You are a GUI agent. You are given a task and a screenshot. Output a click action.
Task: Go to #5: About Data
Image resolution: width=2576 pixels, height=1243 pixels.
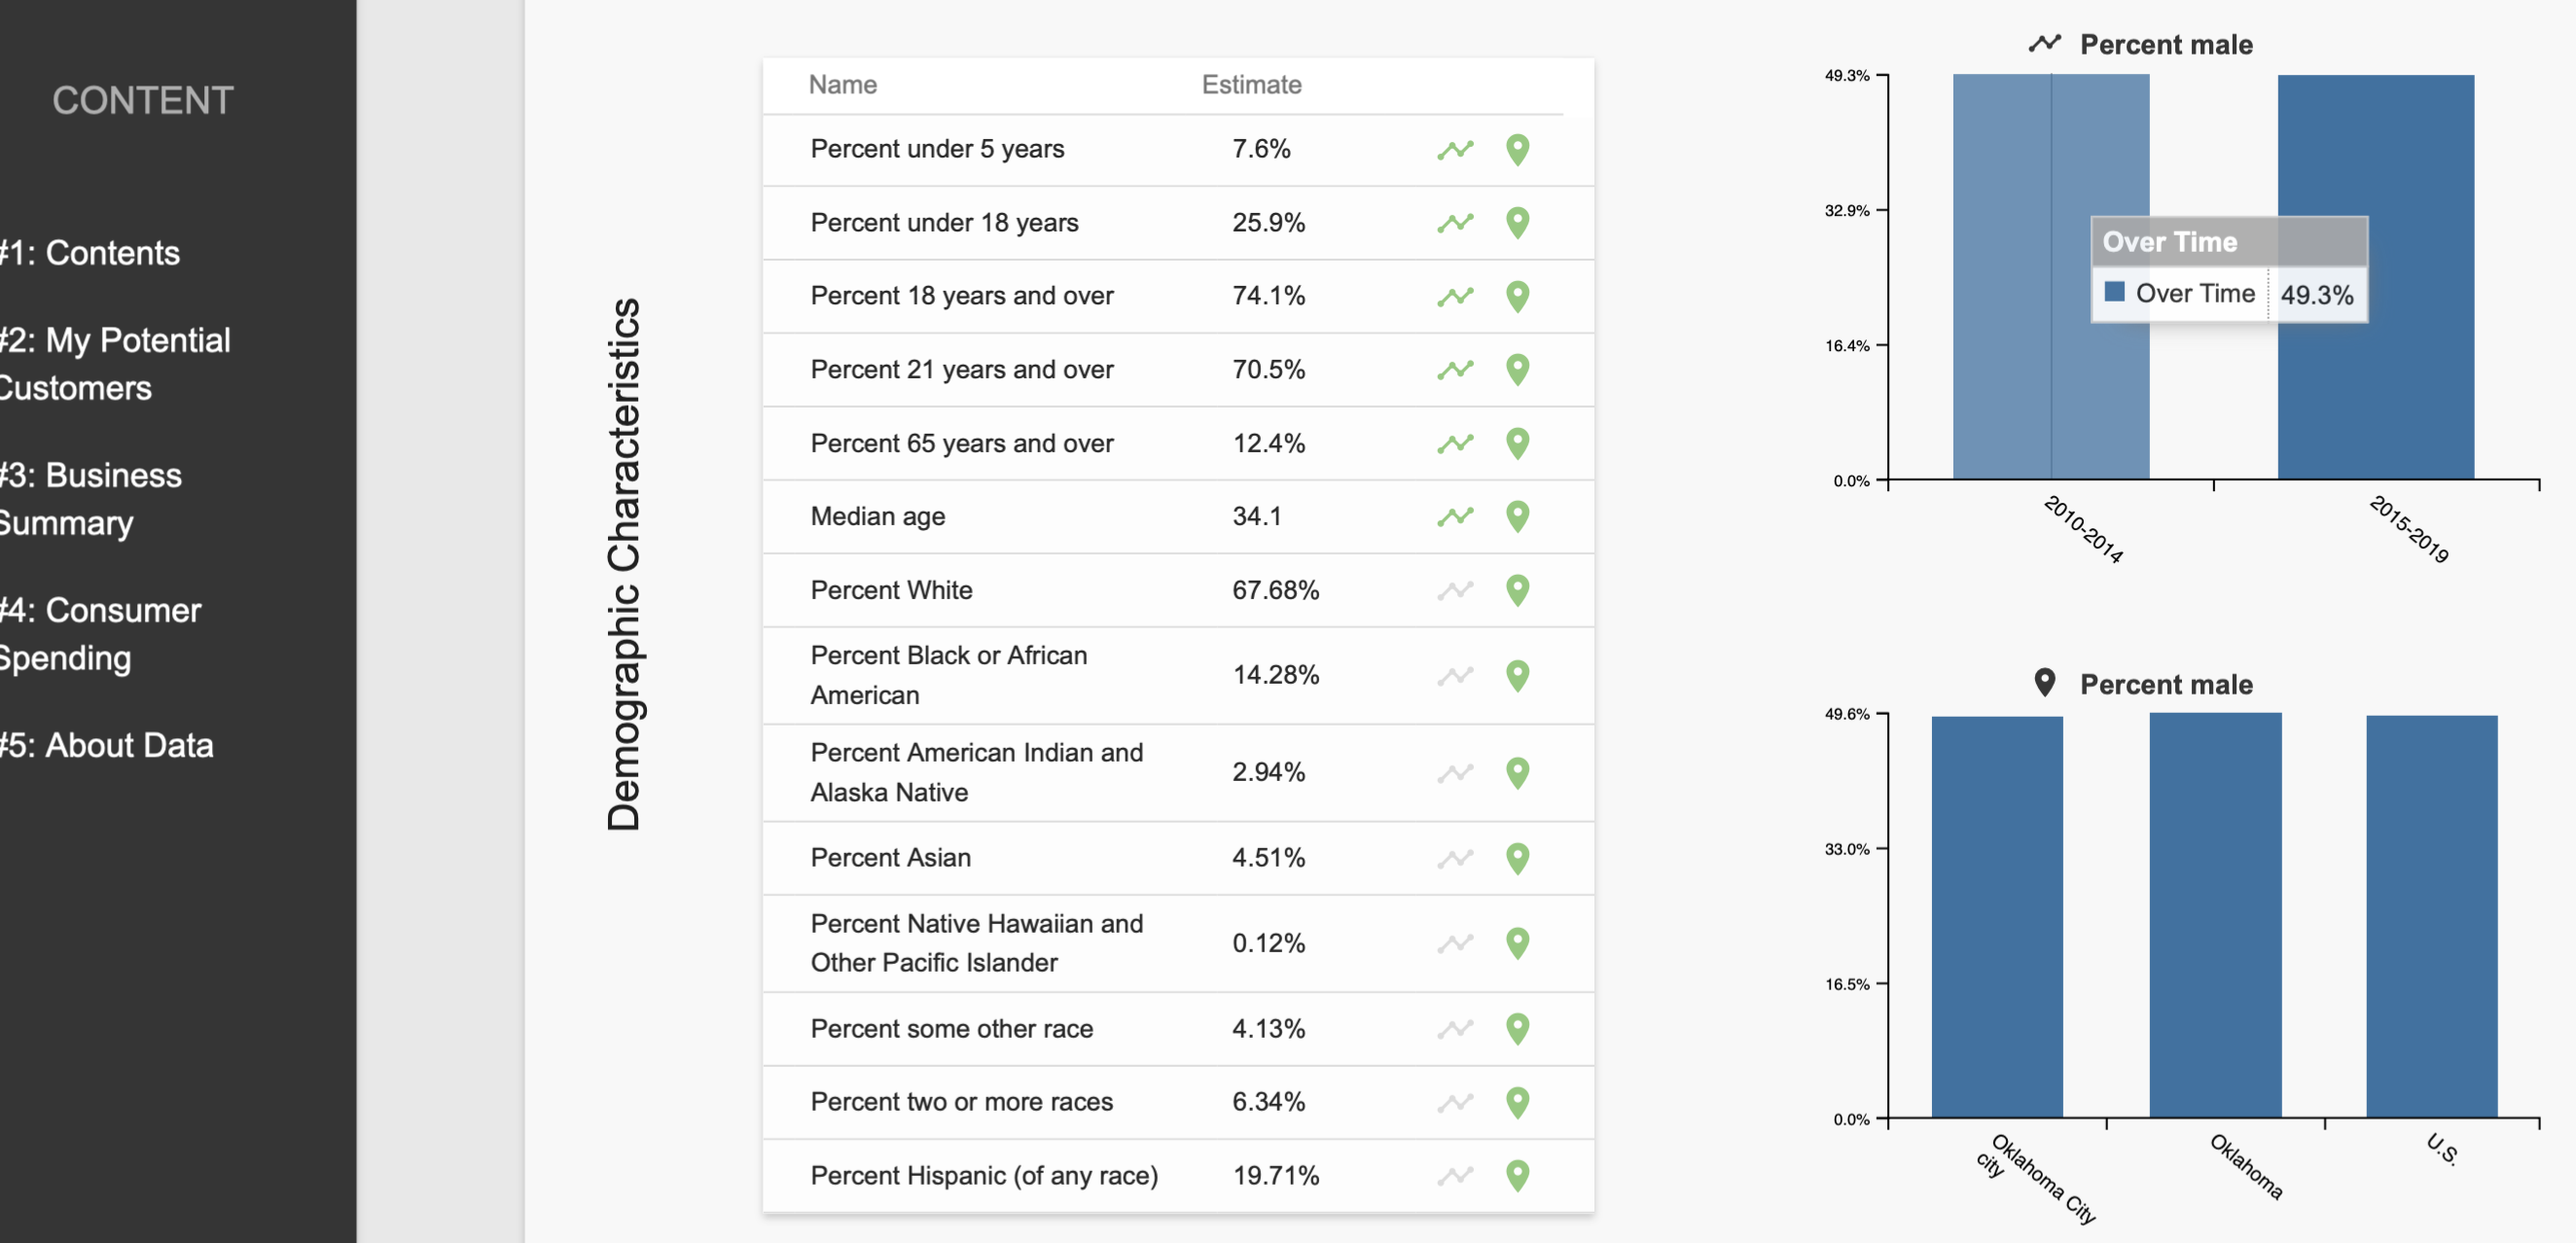(106, 745)
